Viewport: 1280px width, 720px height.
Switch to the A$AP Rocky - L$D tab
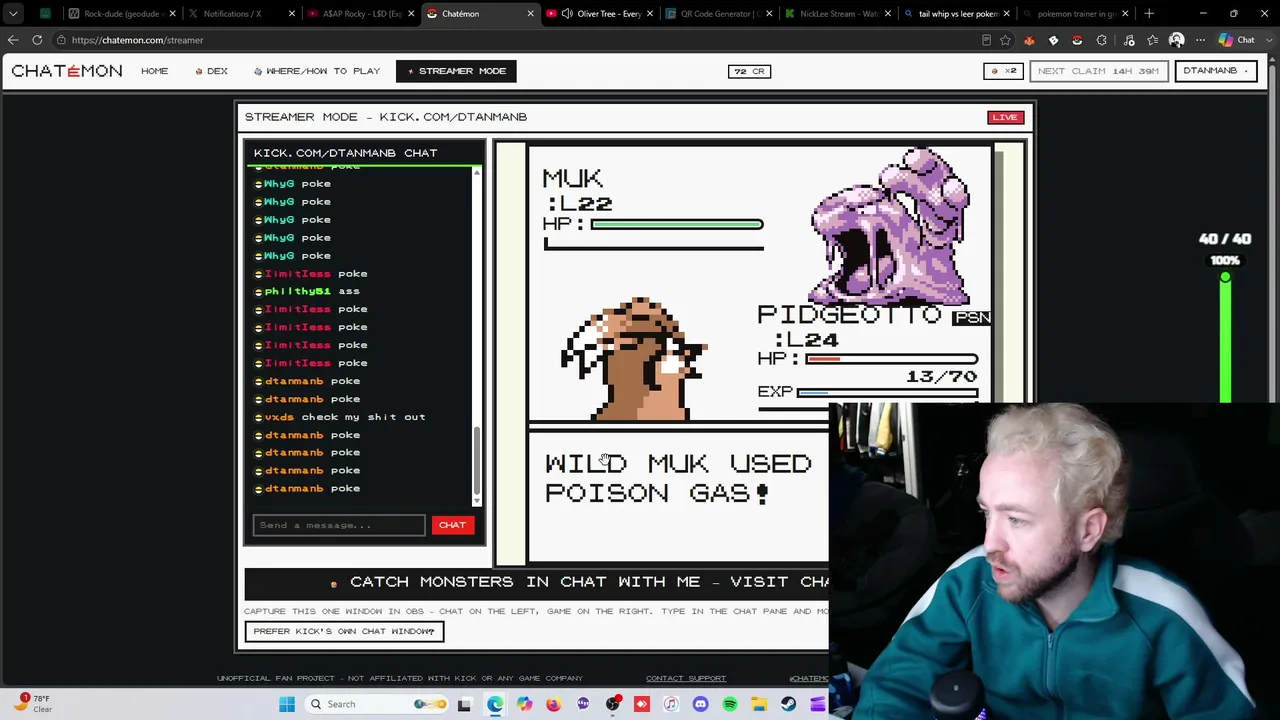[360, 14]
